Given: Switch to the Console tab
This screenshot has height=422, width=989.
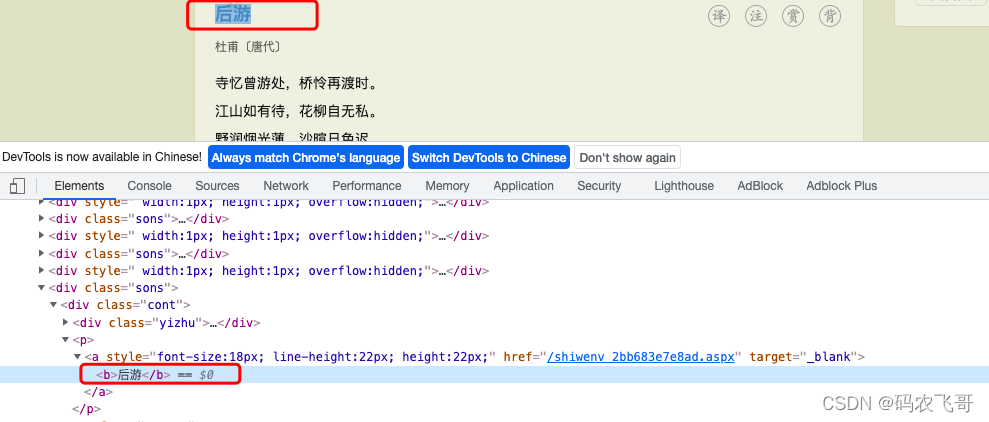Looking at the screenshot, I should [149, 185].
